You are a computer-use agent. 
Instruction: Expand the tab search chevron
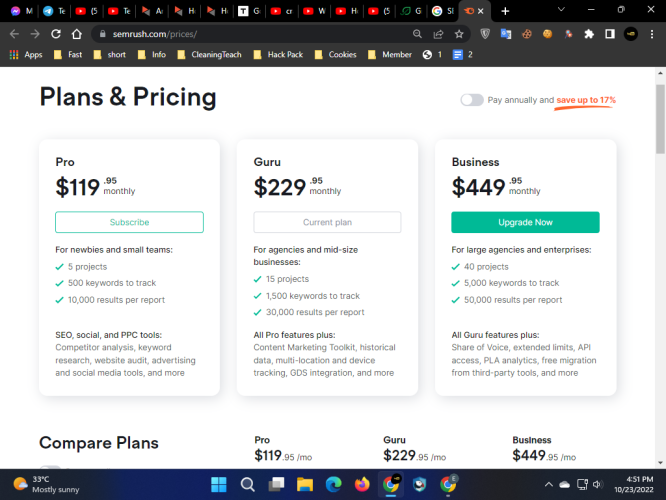tap(561, 10)
